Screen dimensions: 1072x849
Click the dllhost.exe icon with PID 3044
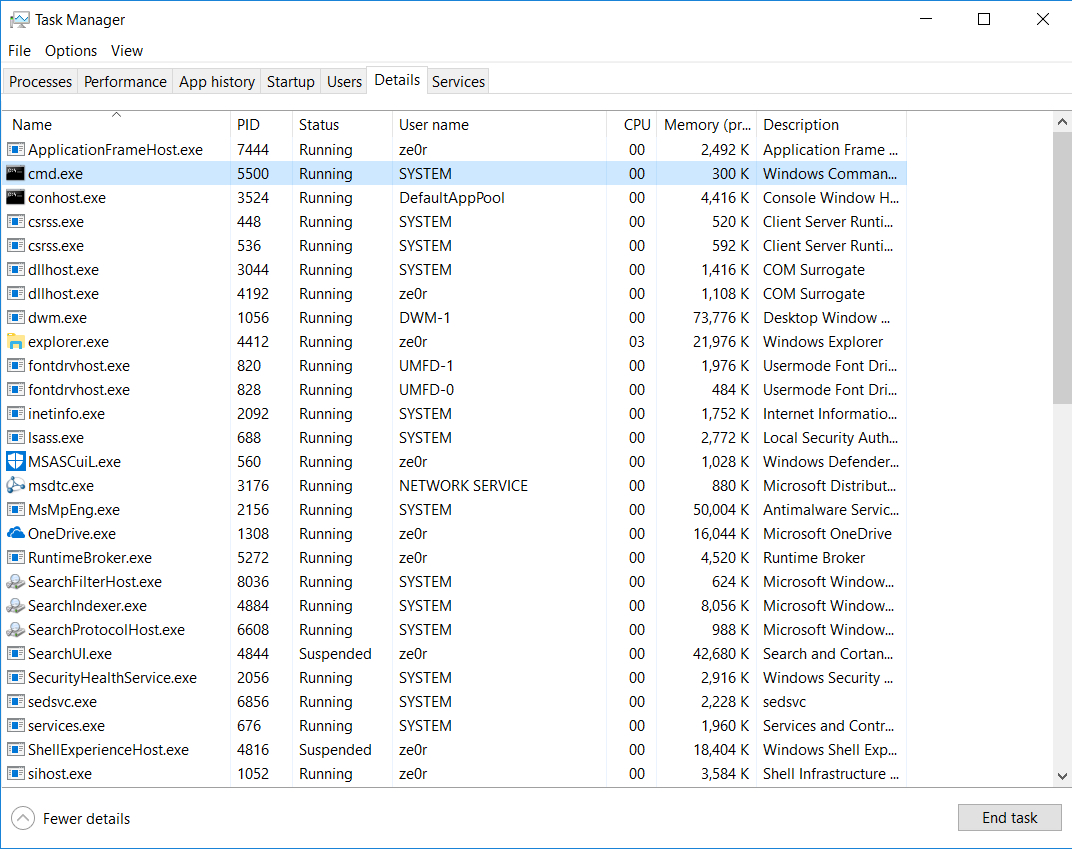[16, 269]
